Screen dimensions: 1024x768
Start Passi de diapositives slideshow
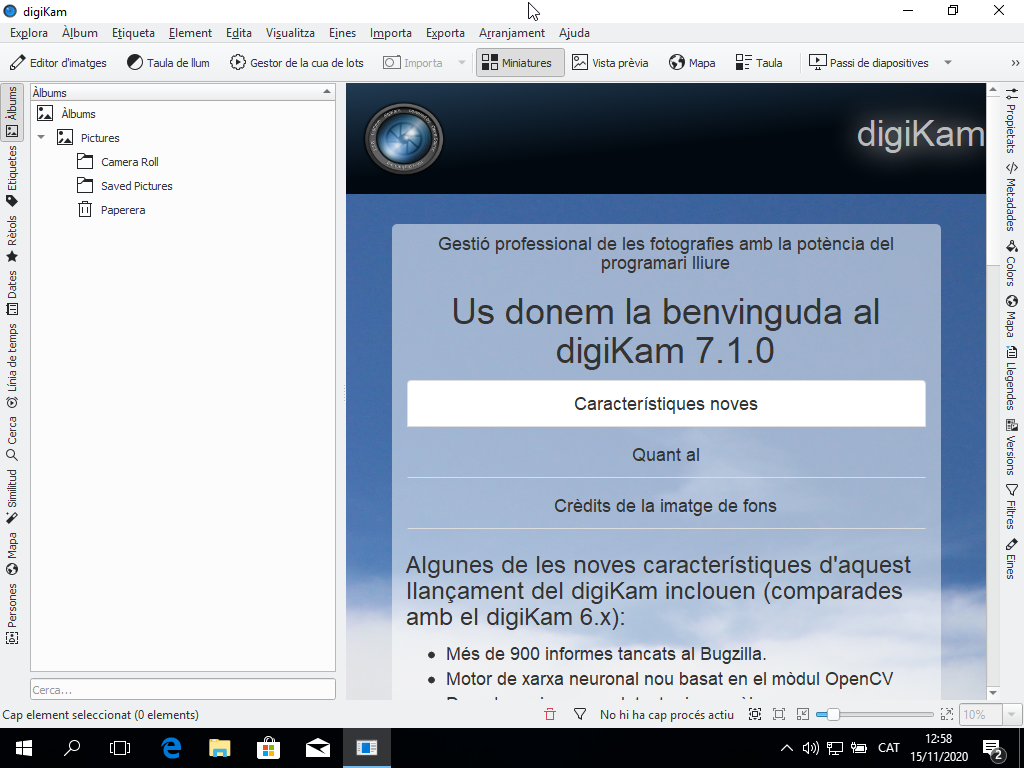(869, 63)
